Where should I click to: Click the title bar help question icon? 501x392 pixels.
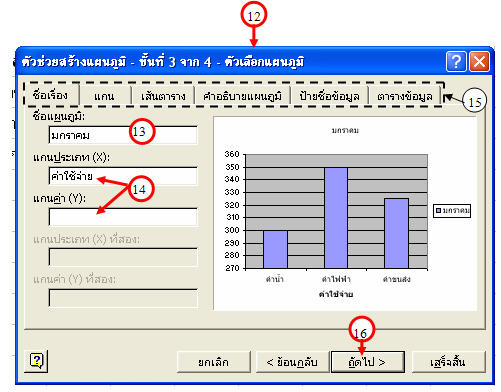pos(456,62)
